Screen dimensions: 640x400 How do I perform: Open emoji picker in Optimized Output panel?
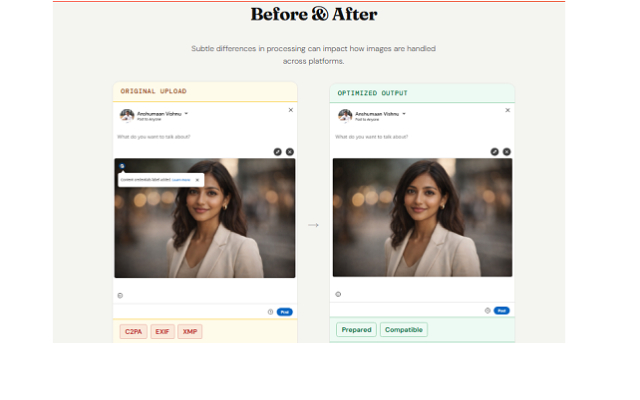338,294
